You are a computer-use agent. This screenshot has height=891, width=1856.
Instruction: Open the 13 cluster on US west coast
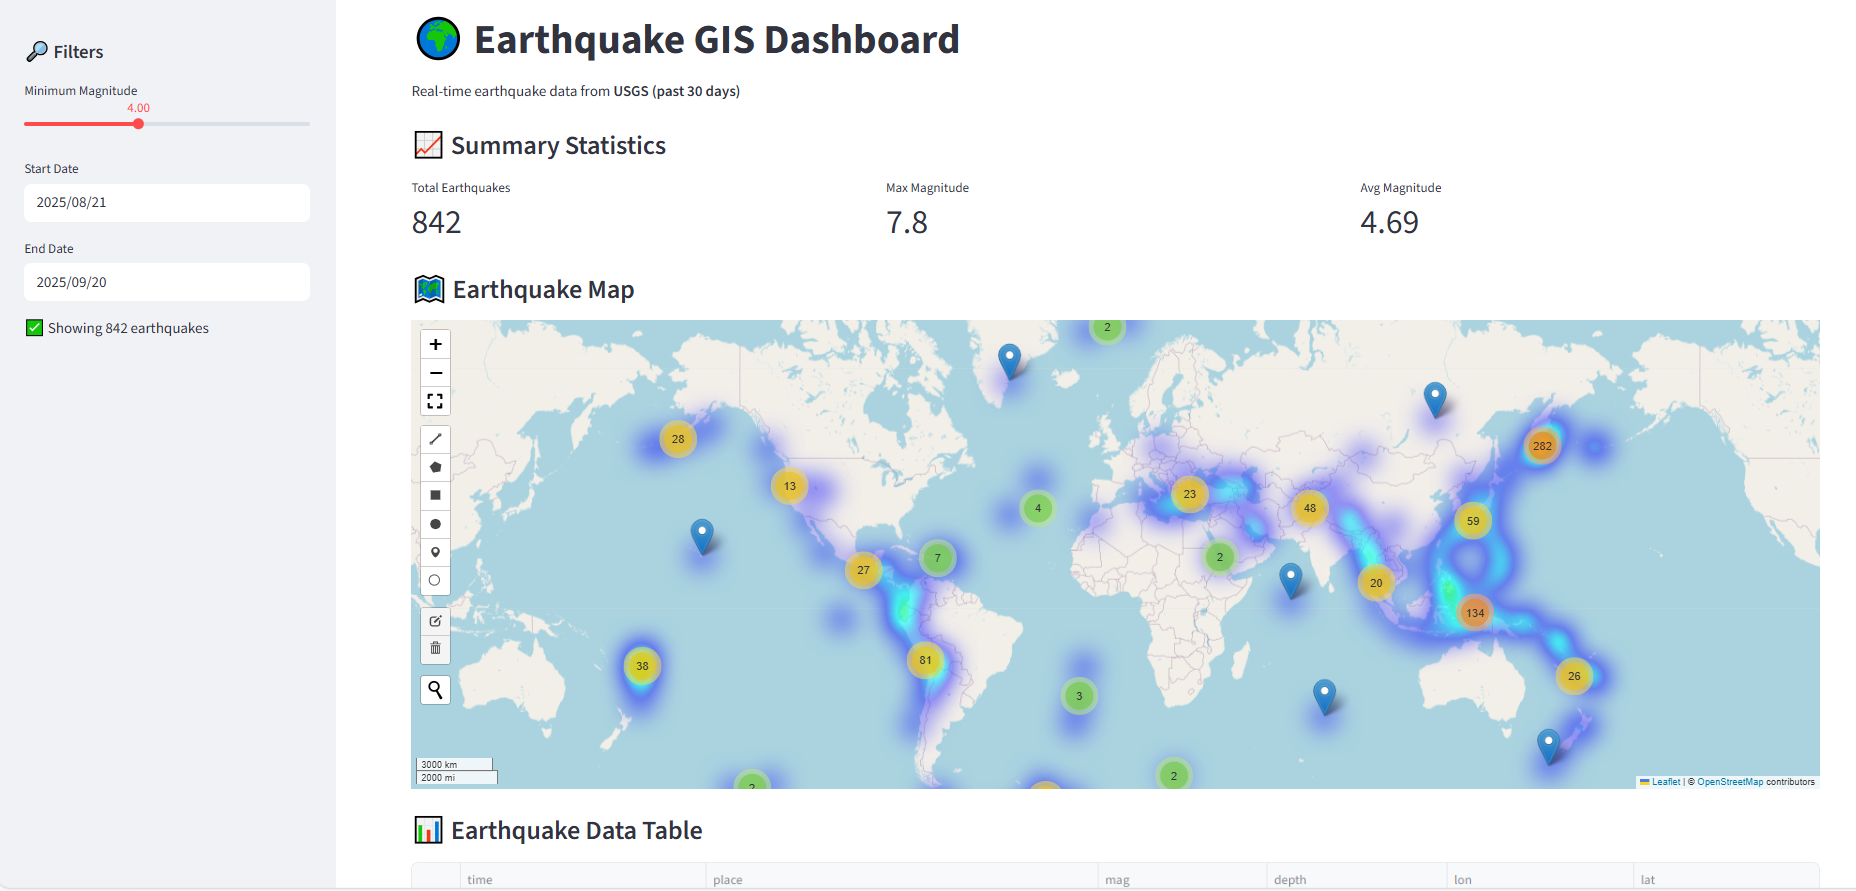click(790, 486)
